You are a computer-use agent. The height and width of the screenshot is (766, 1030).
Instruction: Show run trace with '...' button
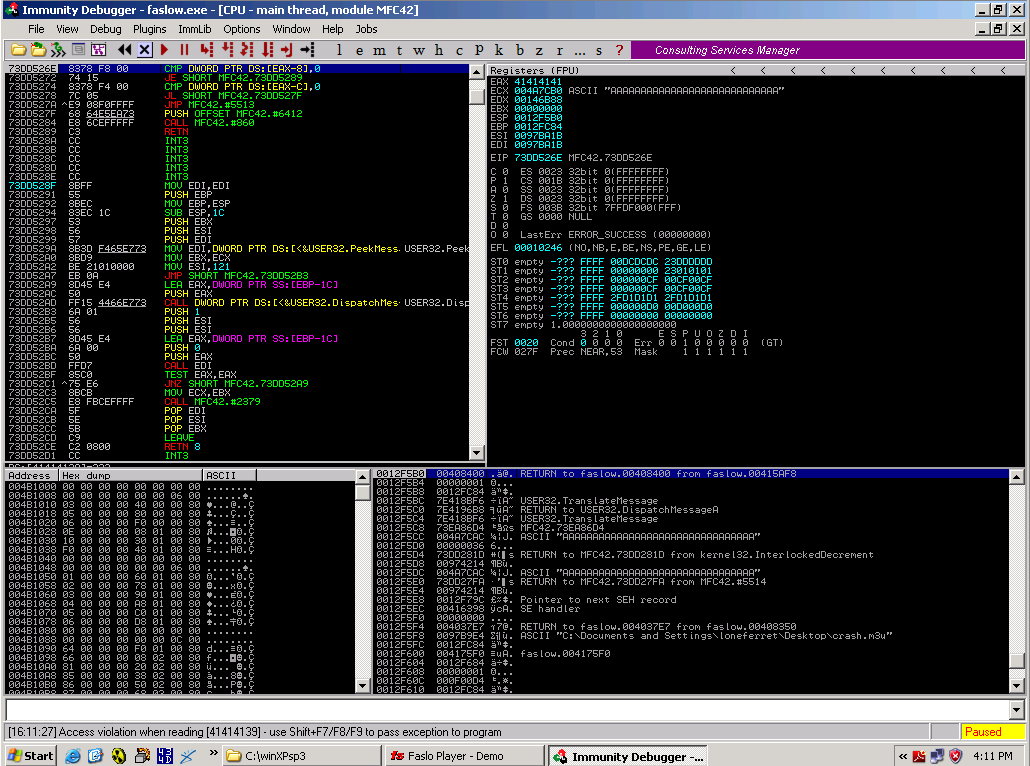tap(579, 50)
